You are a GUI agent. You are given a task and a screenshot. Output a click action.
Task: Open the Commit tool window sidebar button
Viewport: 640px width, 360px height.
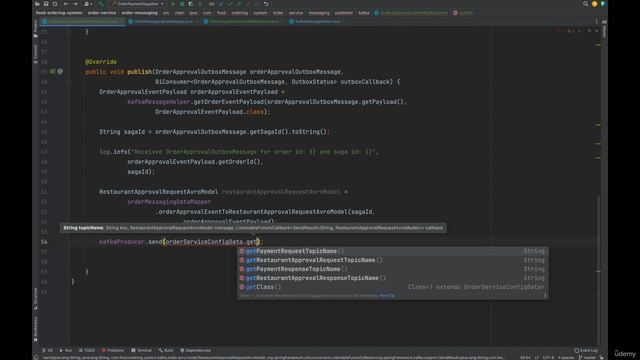[x=36, y=54]
